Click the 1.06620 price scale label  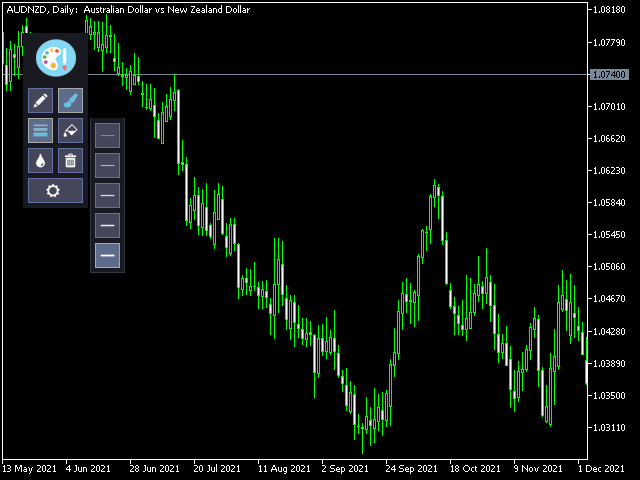tap(609, 139)
